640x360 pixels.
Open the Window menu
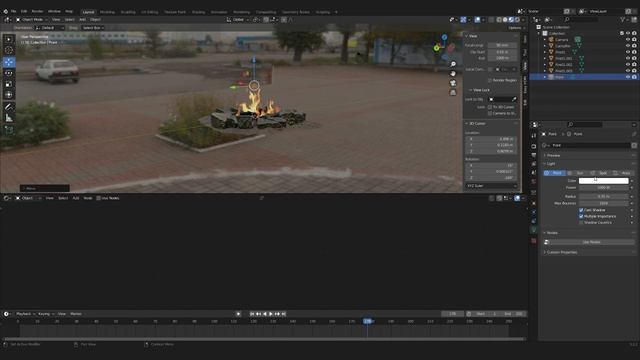pyautogui.click(x=54, y=11)
